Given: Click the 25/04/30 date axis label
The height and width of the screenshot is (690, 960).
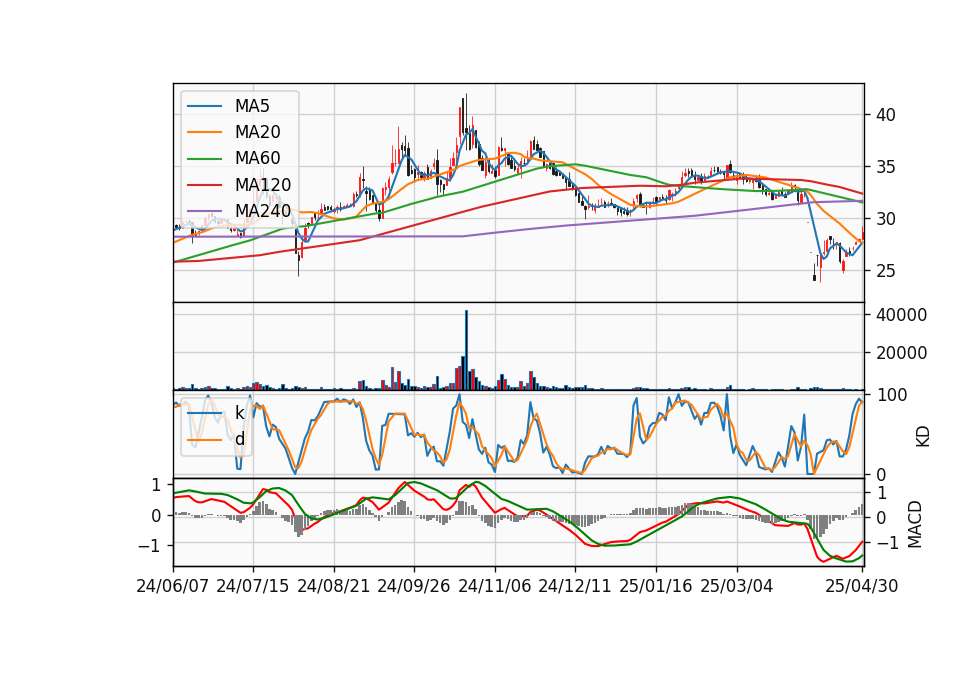Looking at the screenshot, I should 862,586.
